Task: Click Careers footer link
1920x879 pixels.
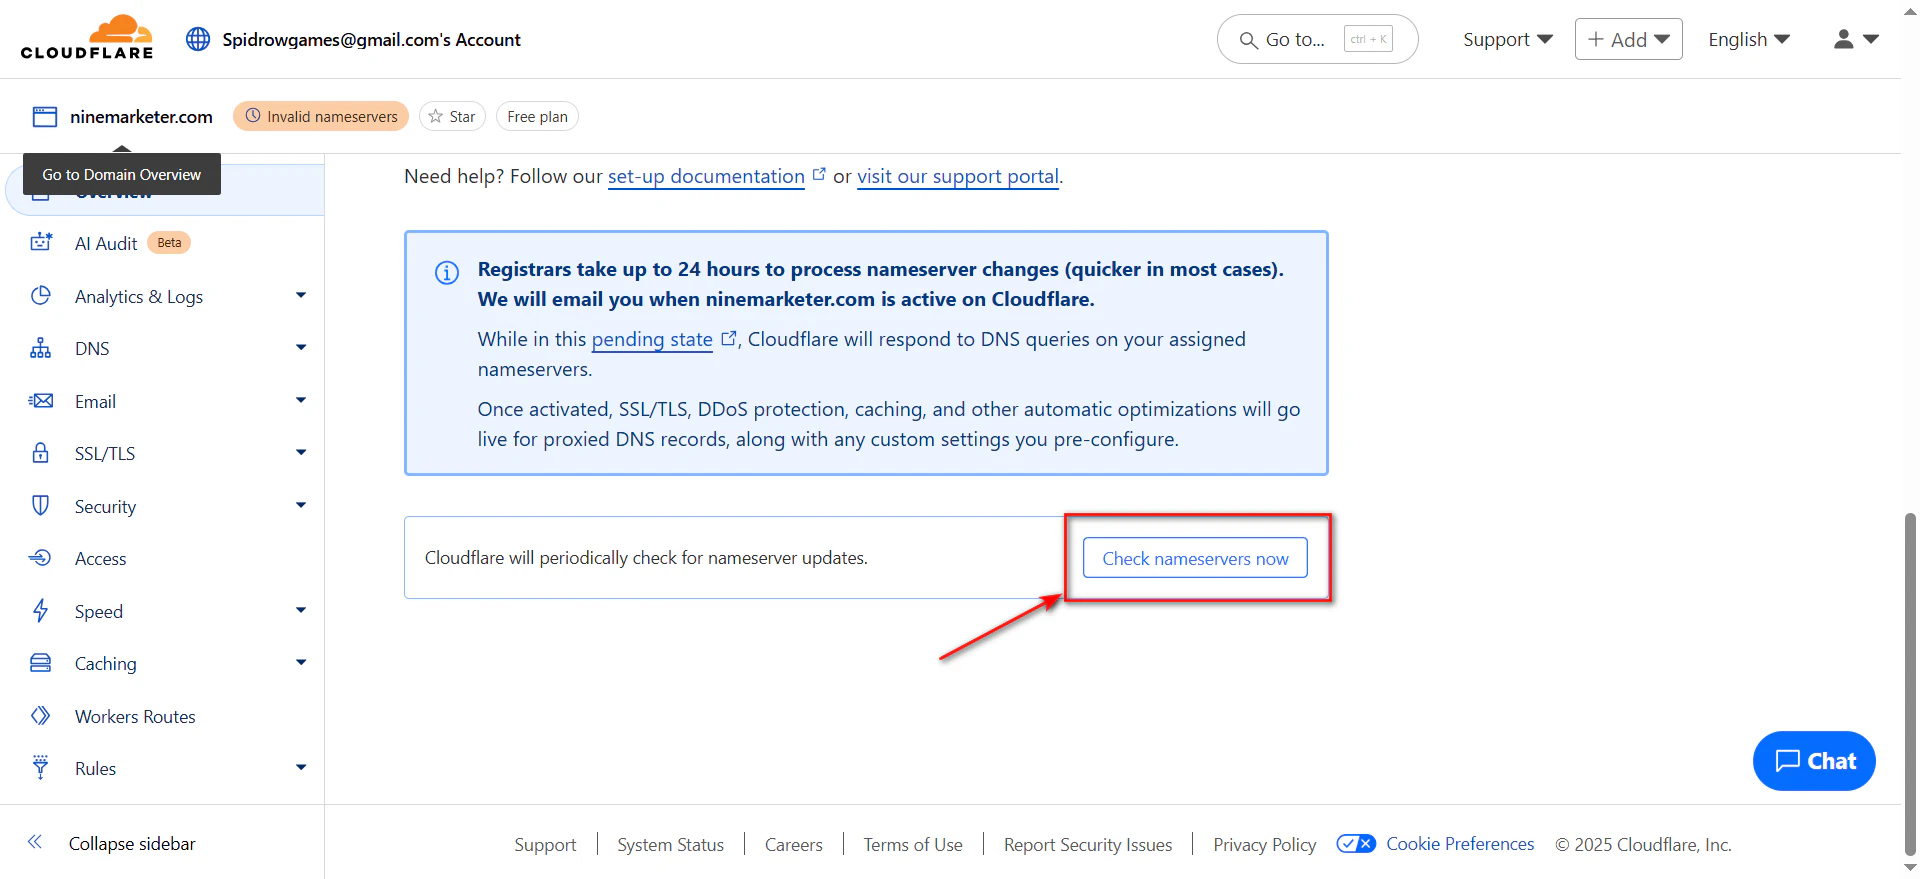Action: (x=793, y=844)
